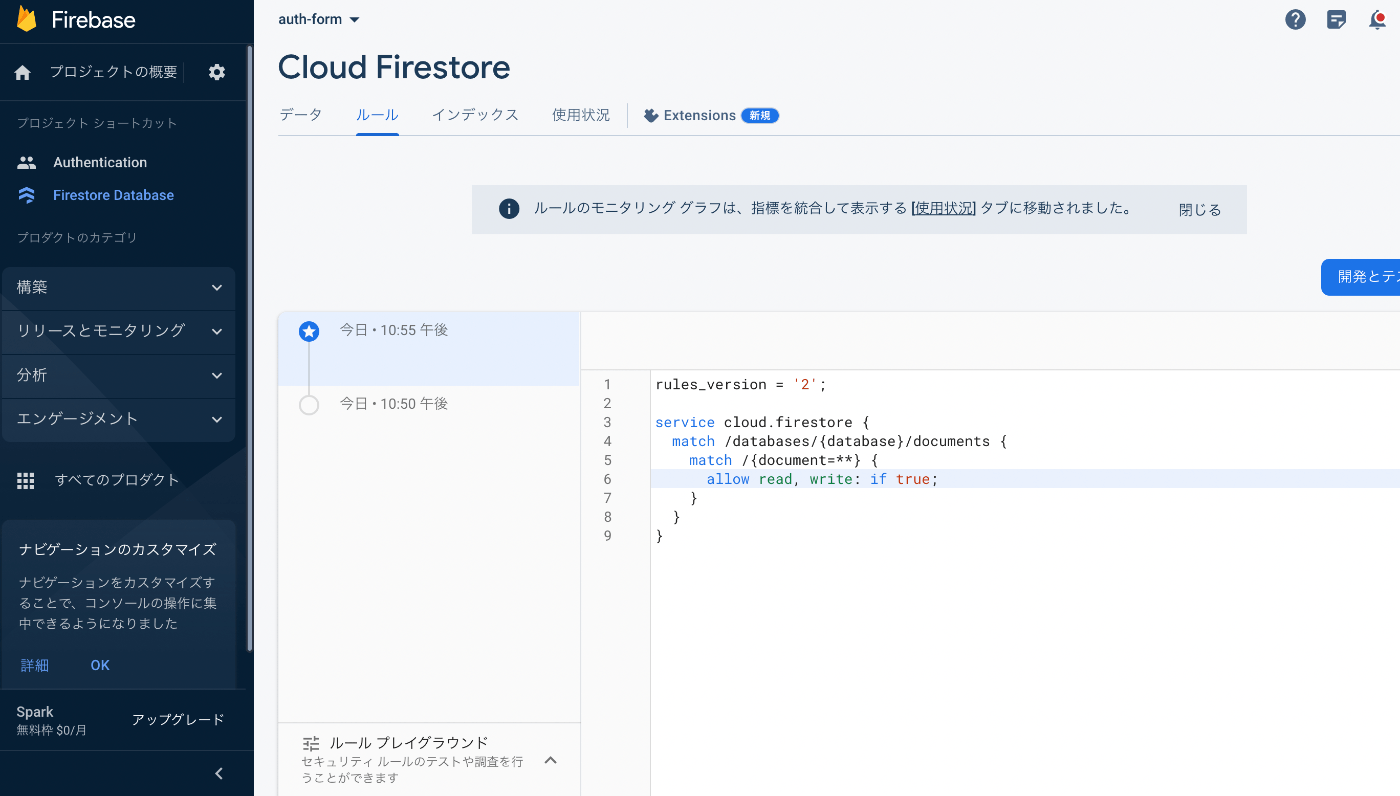Click the Firebase flame logo

27,20
